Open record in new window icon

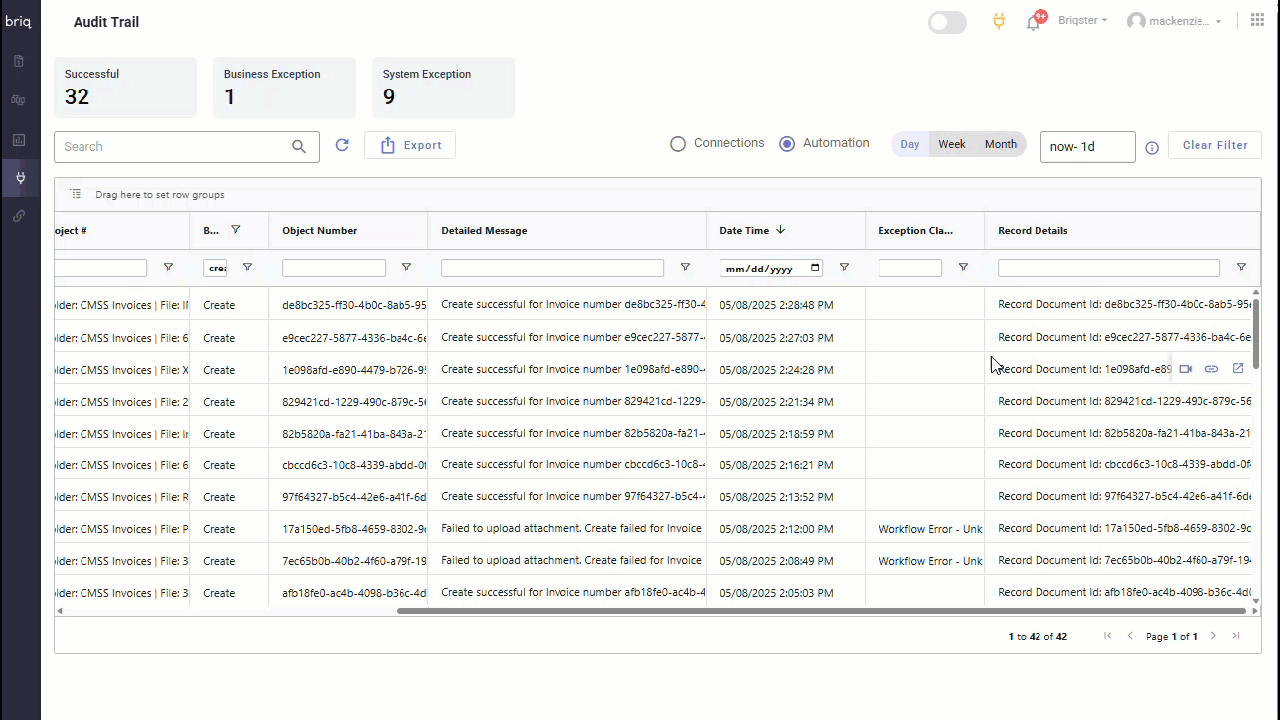[x=1238, y=369]
